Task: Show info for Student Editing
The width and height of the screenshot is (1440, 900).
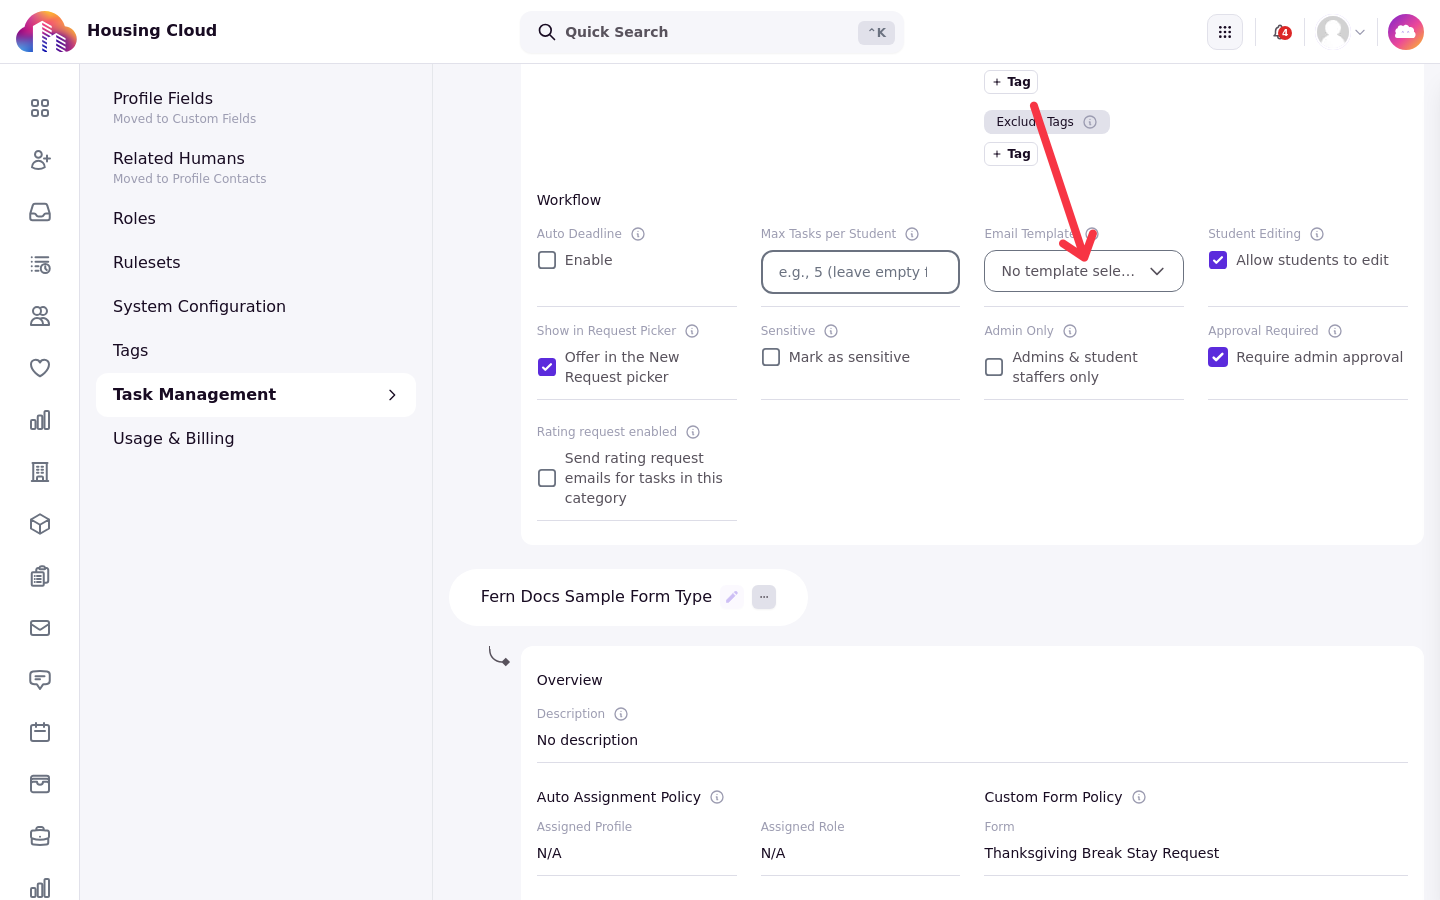Action: coord(1317,234)
